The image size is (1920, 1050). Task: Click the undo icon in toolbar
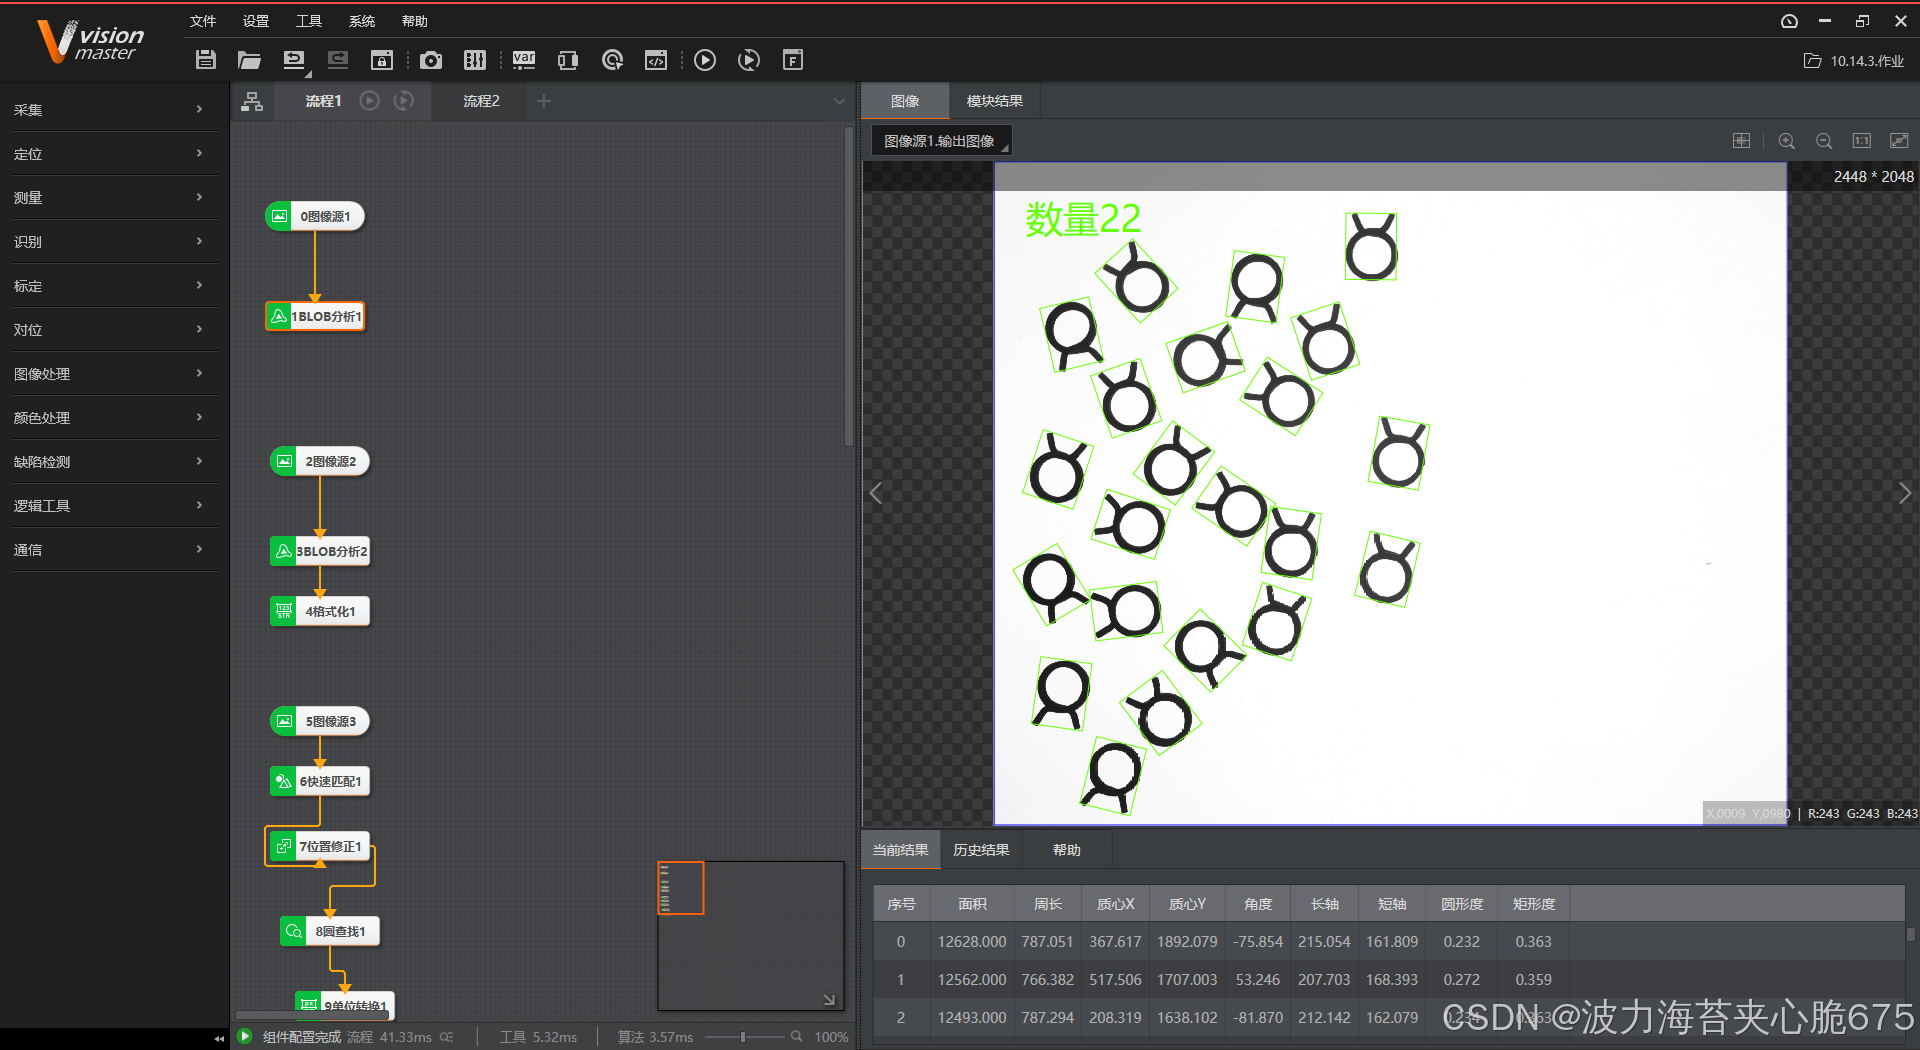tap(294, 60)
